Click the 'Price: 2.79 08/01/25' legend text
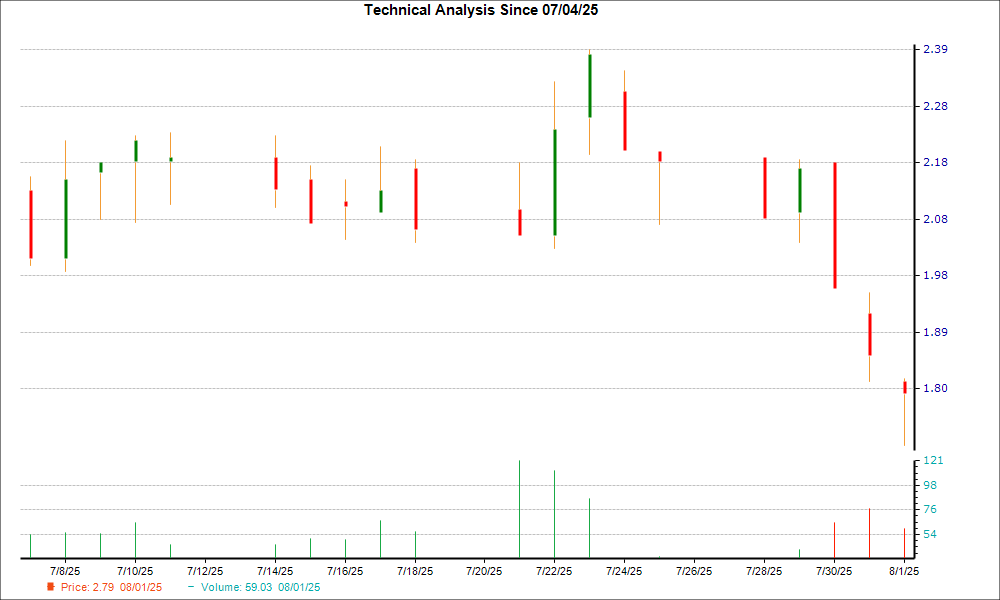The image size is (1000, 600). coord(112,587)
